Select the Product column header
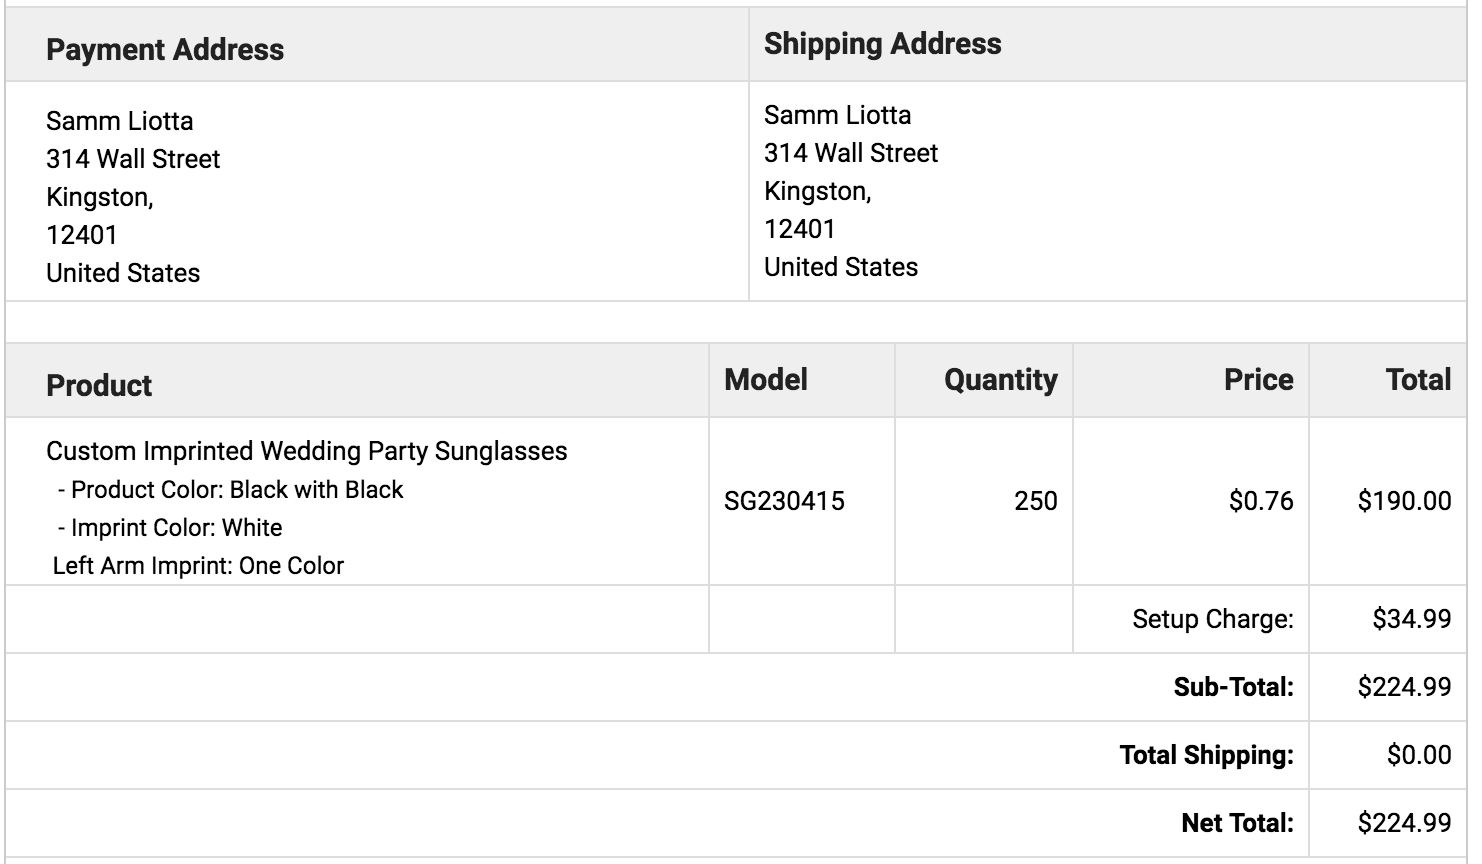This screenshot has width=1482, height=864. 99,385
